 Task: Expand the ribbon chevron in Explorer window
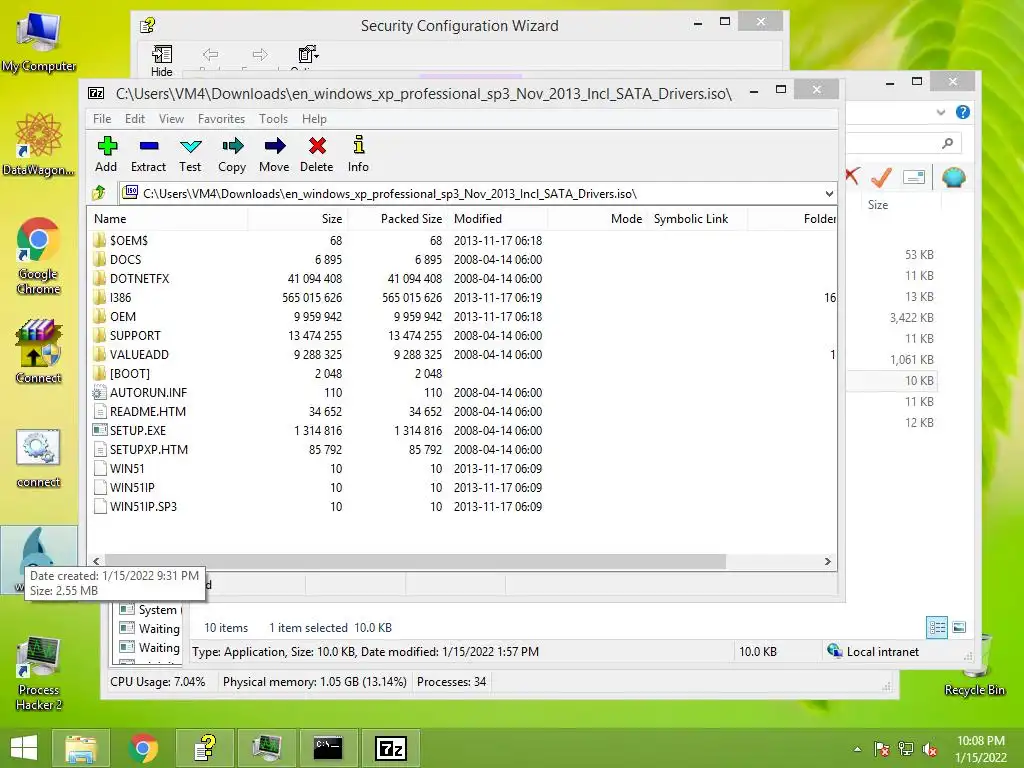click(x=940, y=112)
